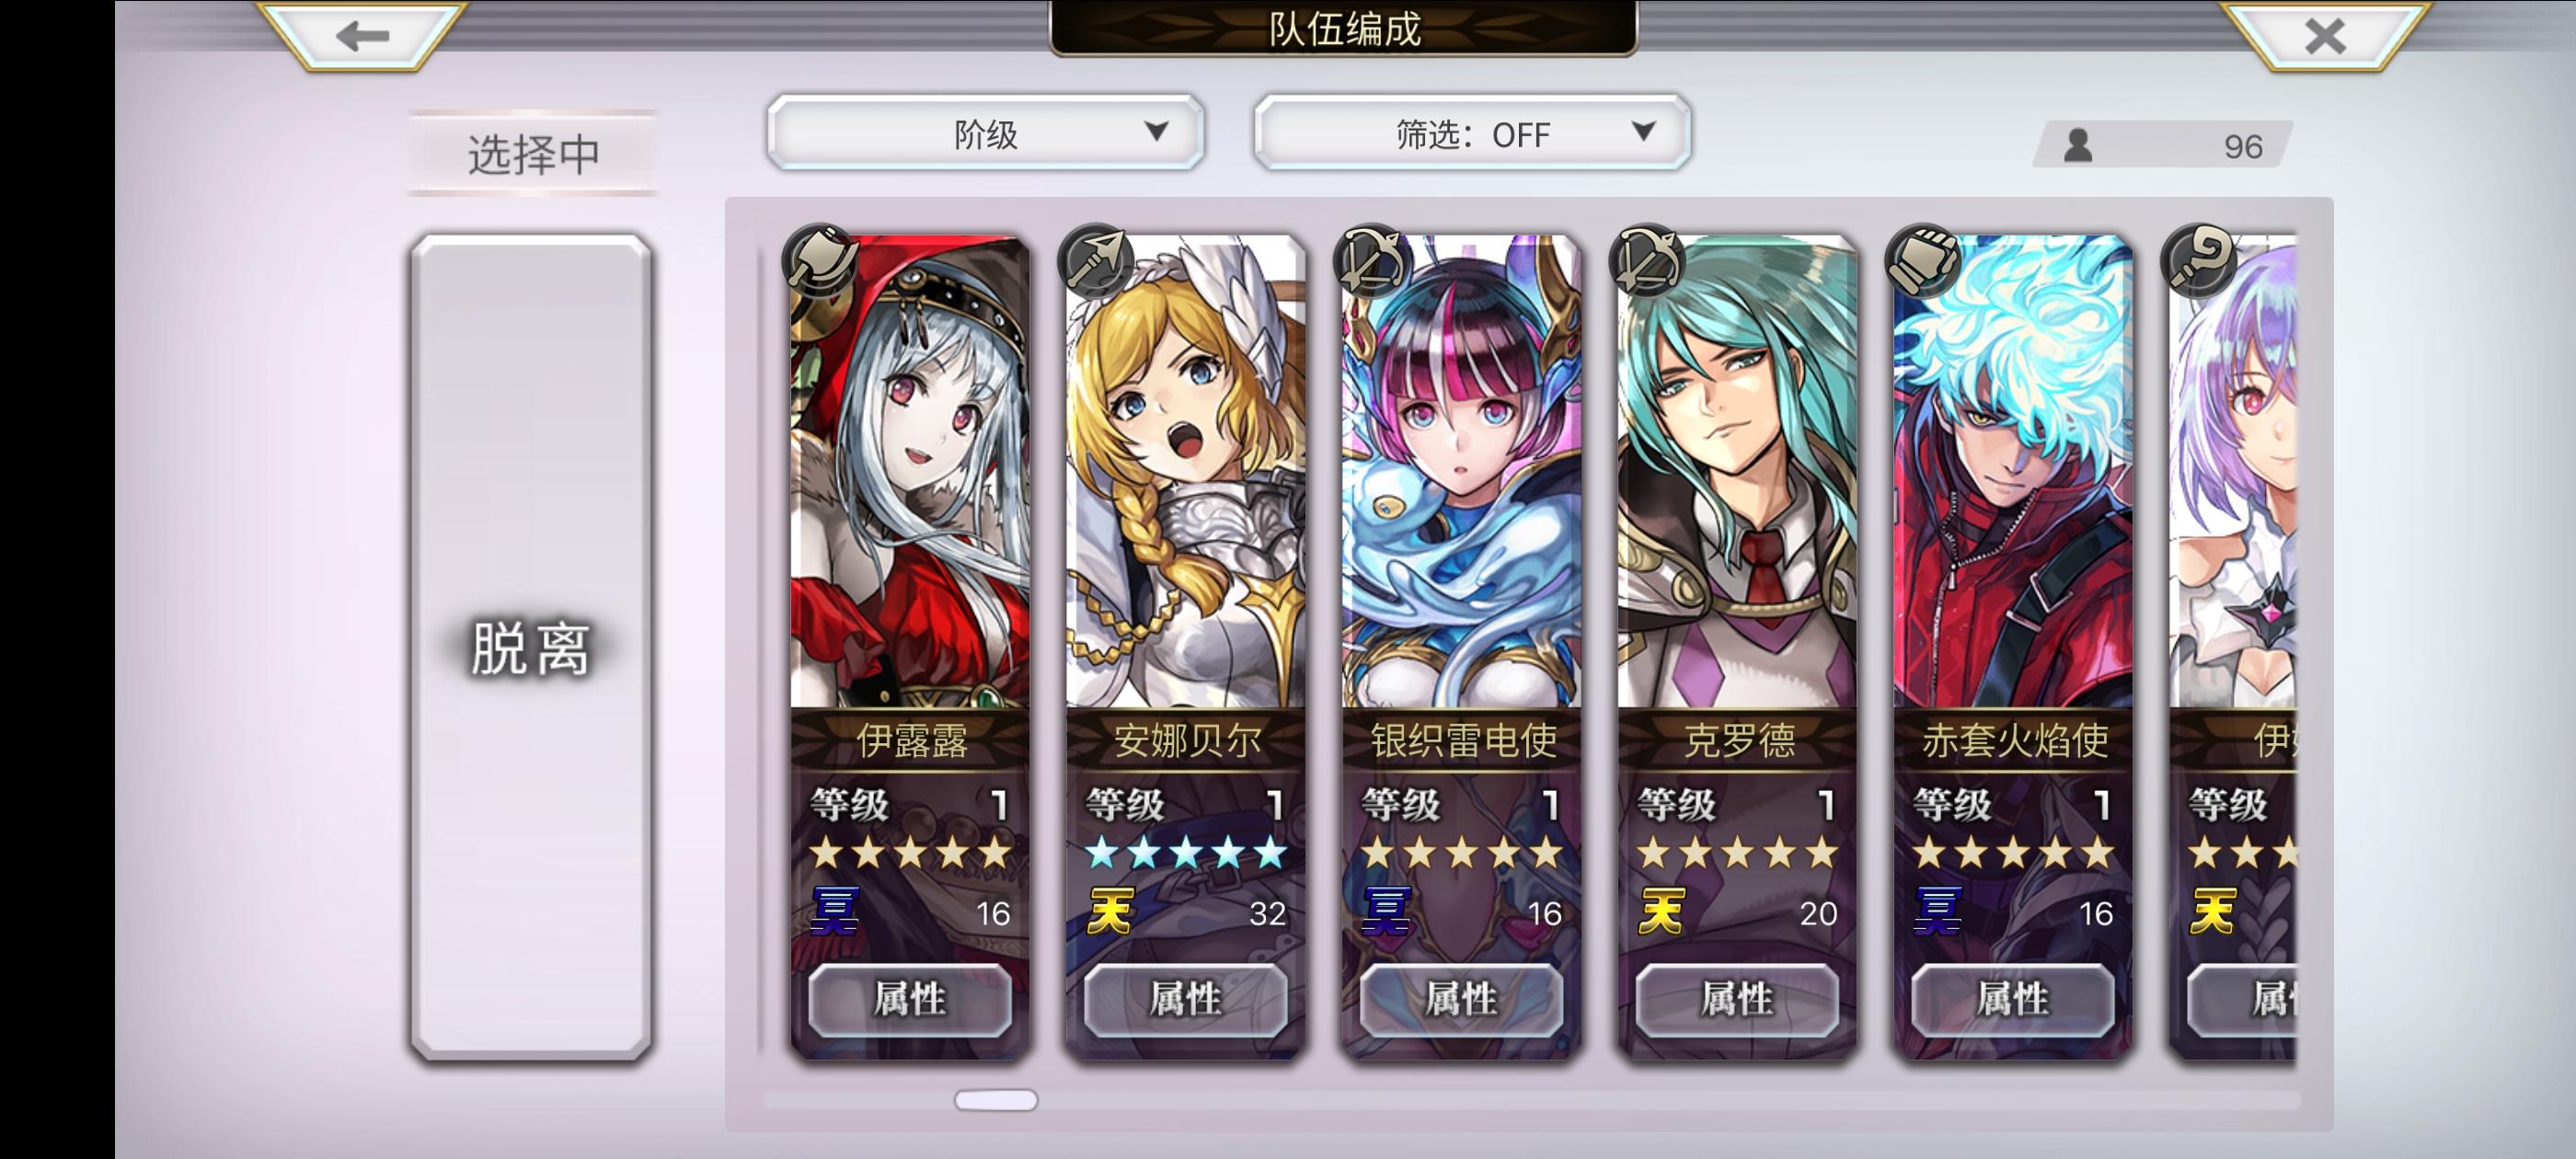Open the 阶级 sort dropdown
Screen dimensions: 2576x1159
(x=985, y=133)
